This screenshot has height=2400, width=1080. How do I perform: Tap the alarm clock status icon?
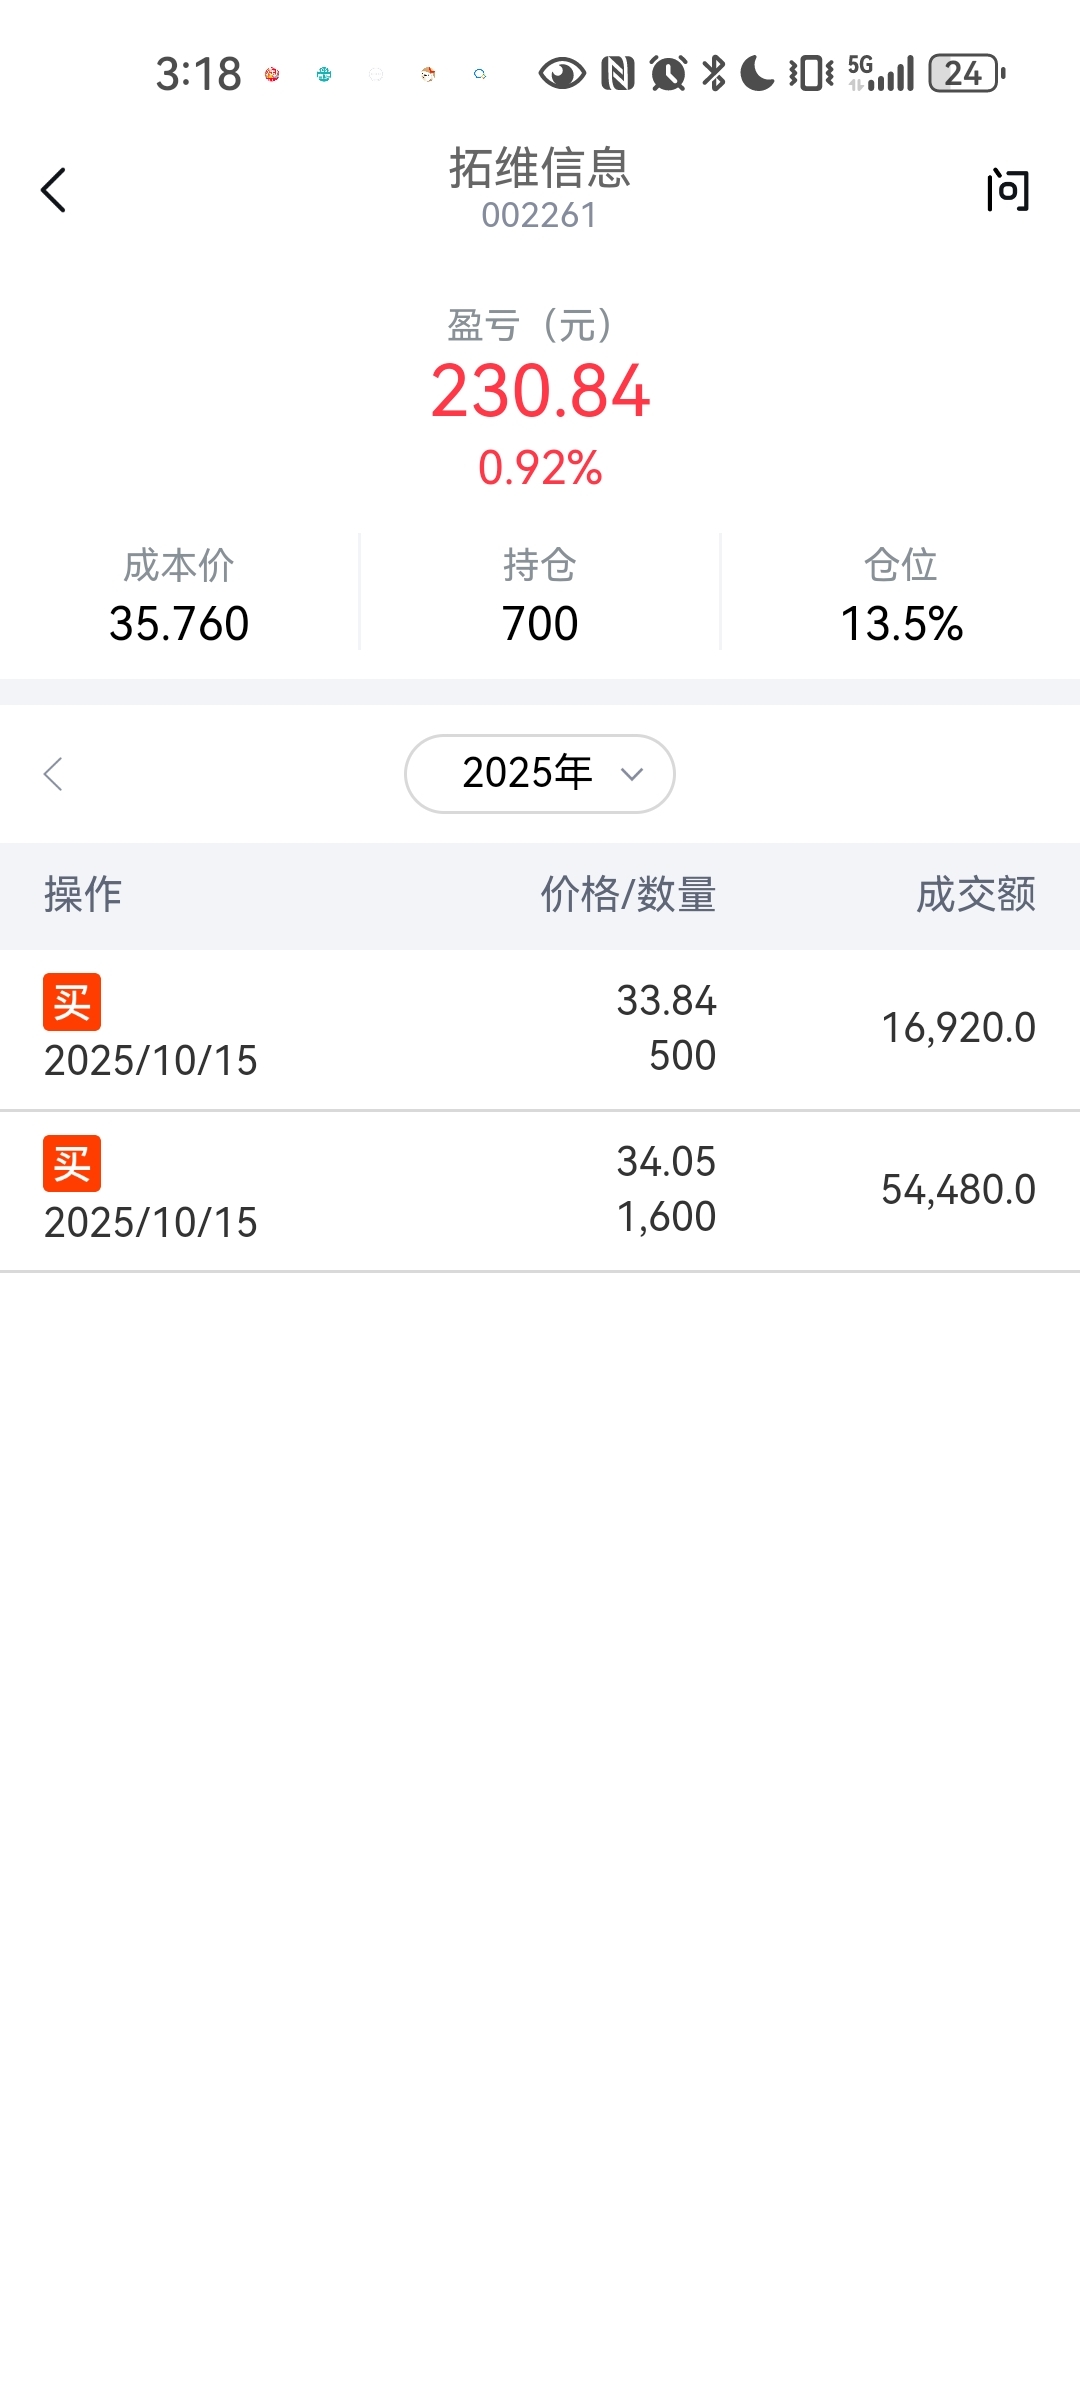668,73
